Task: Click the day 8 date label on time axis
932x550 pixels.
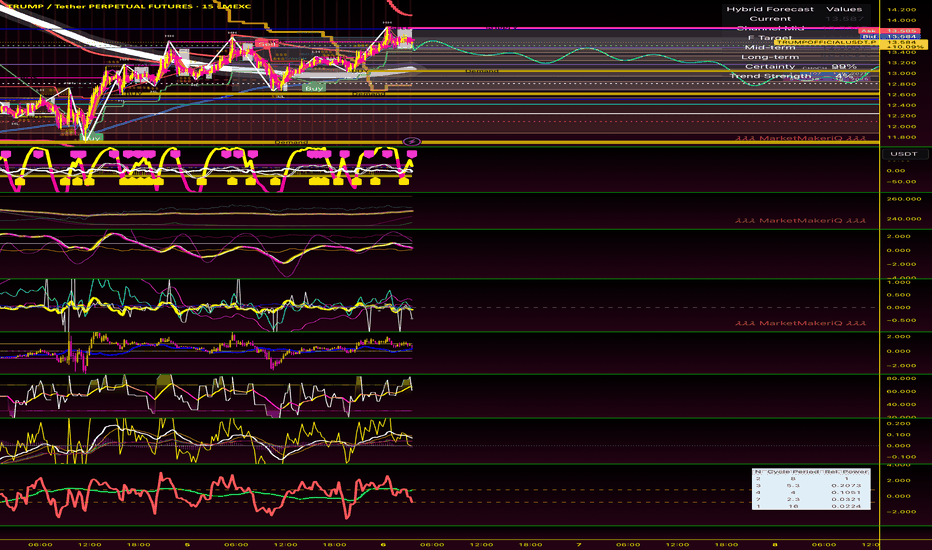Action: (774, 545)
